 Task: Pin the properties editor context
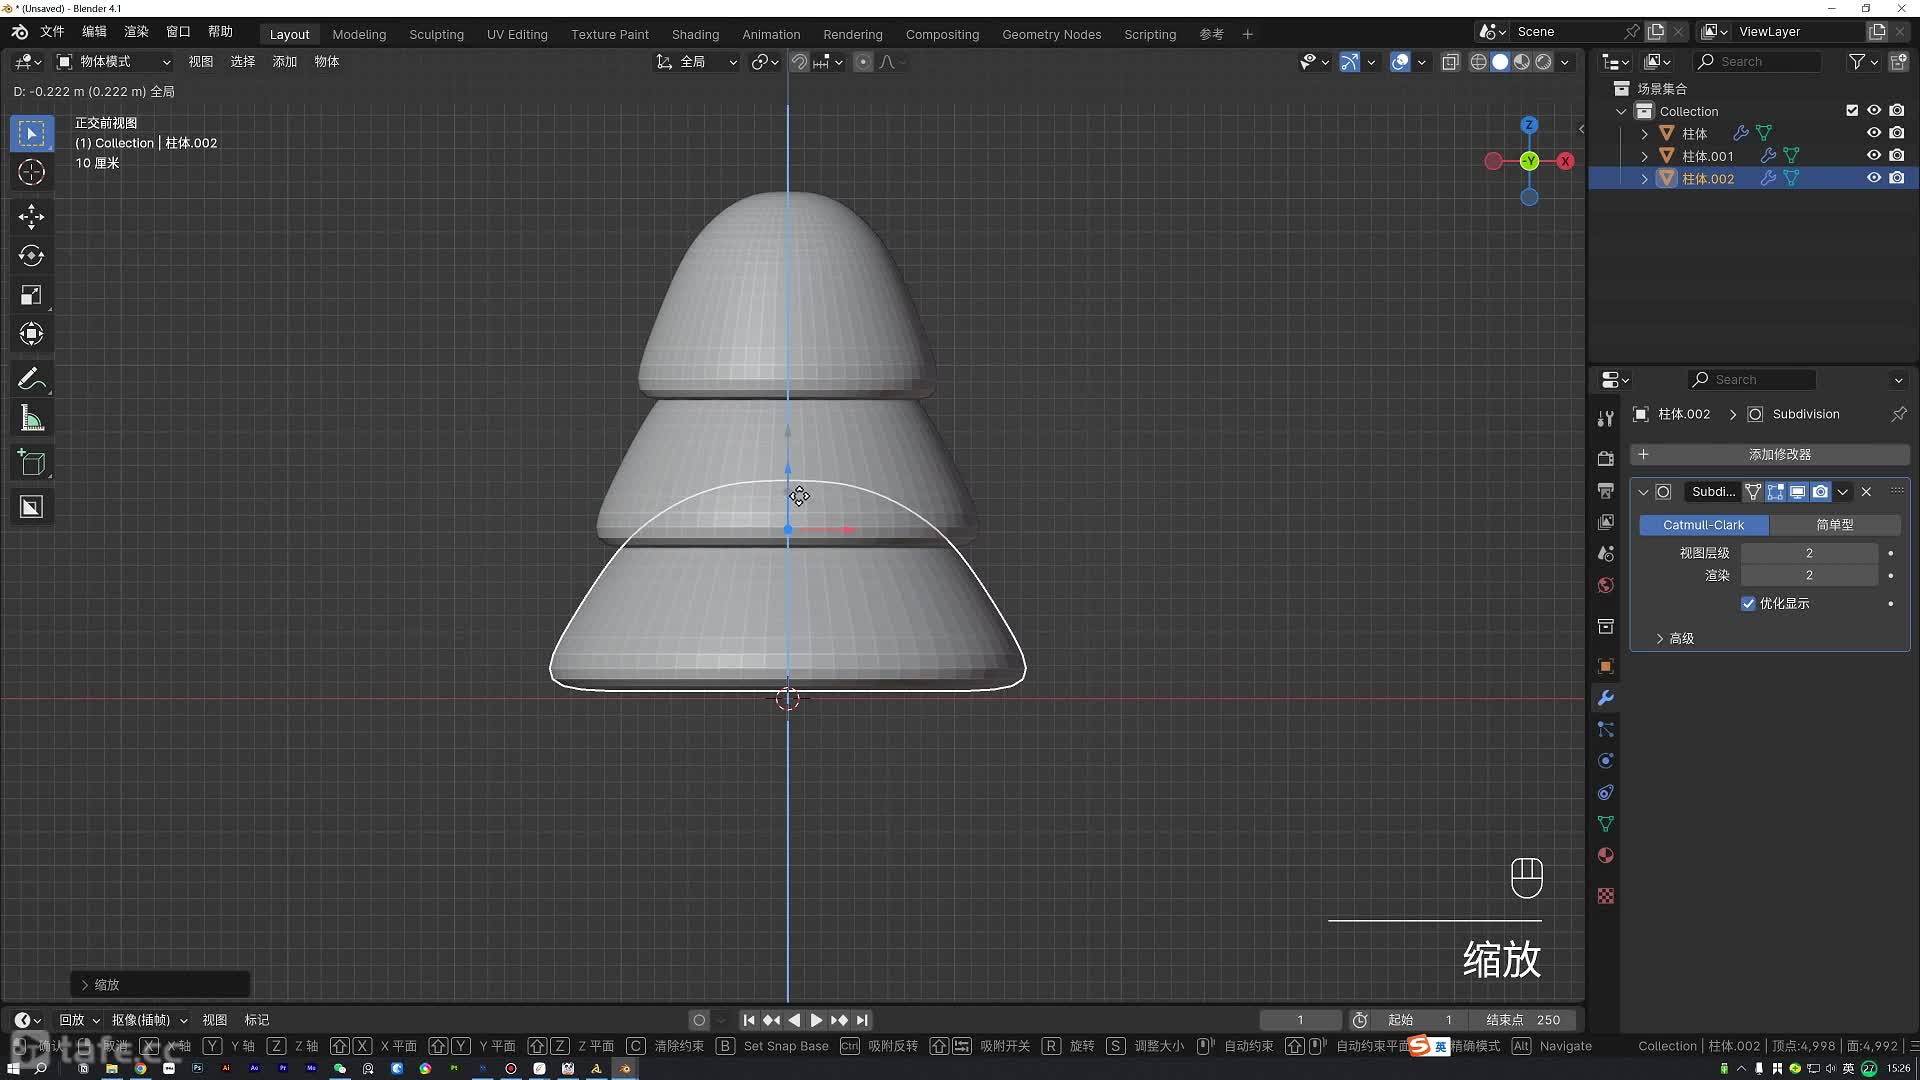coord(1898,414)
